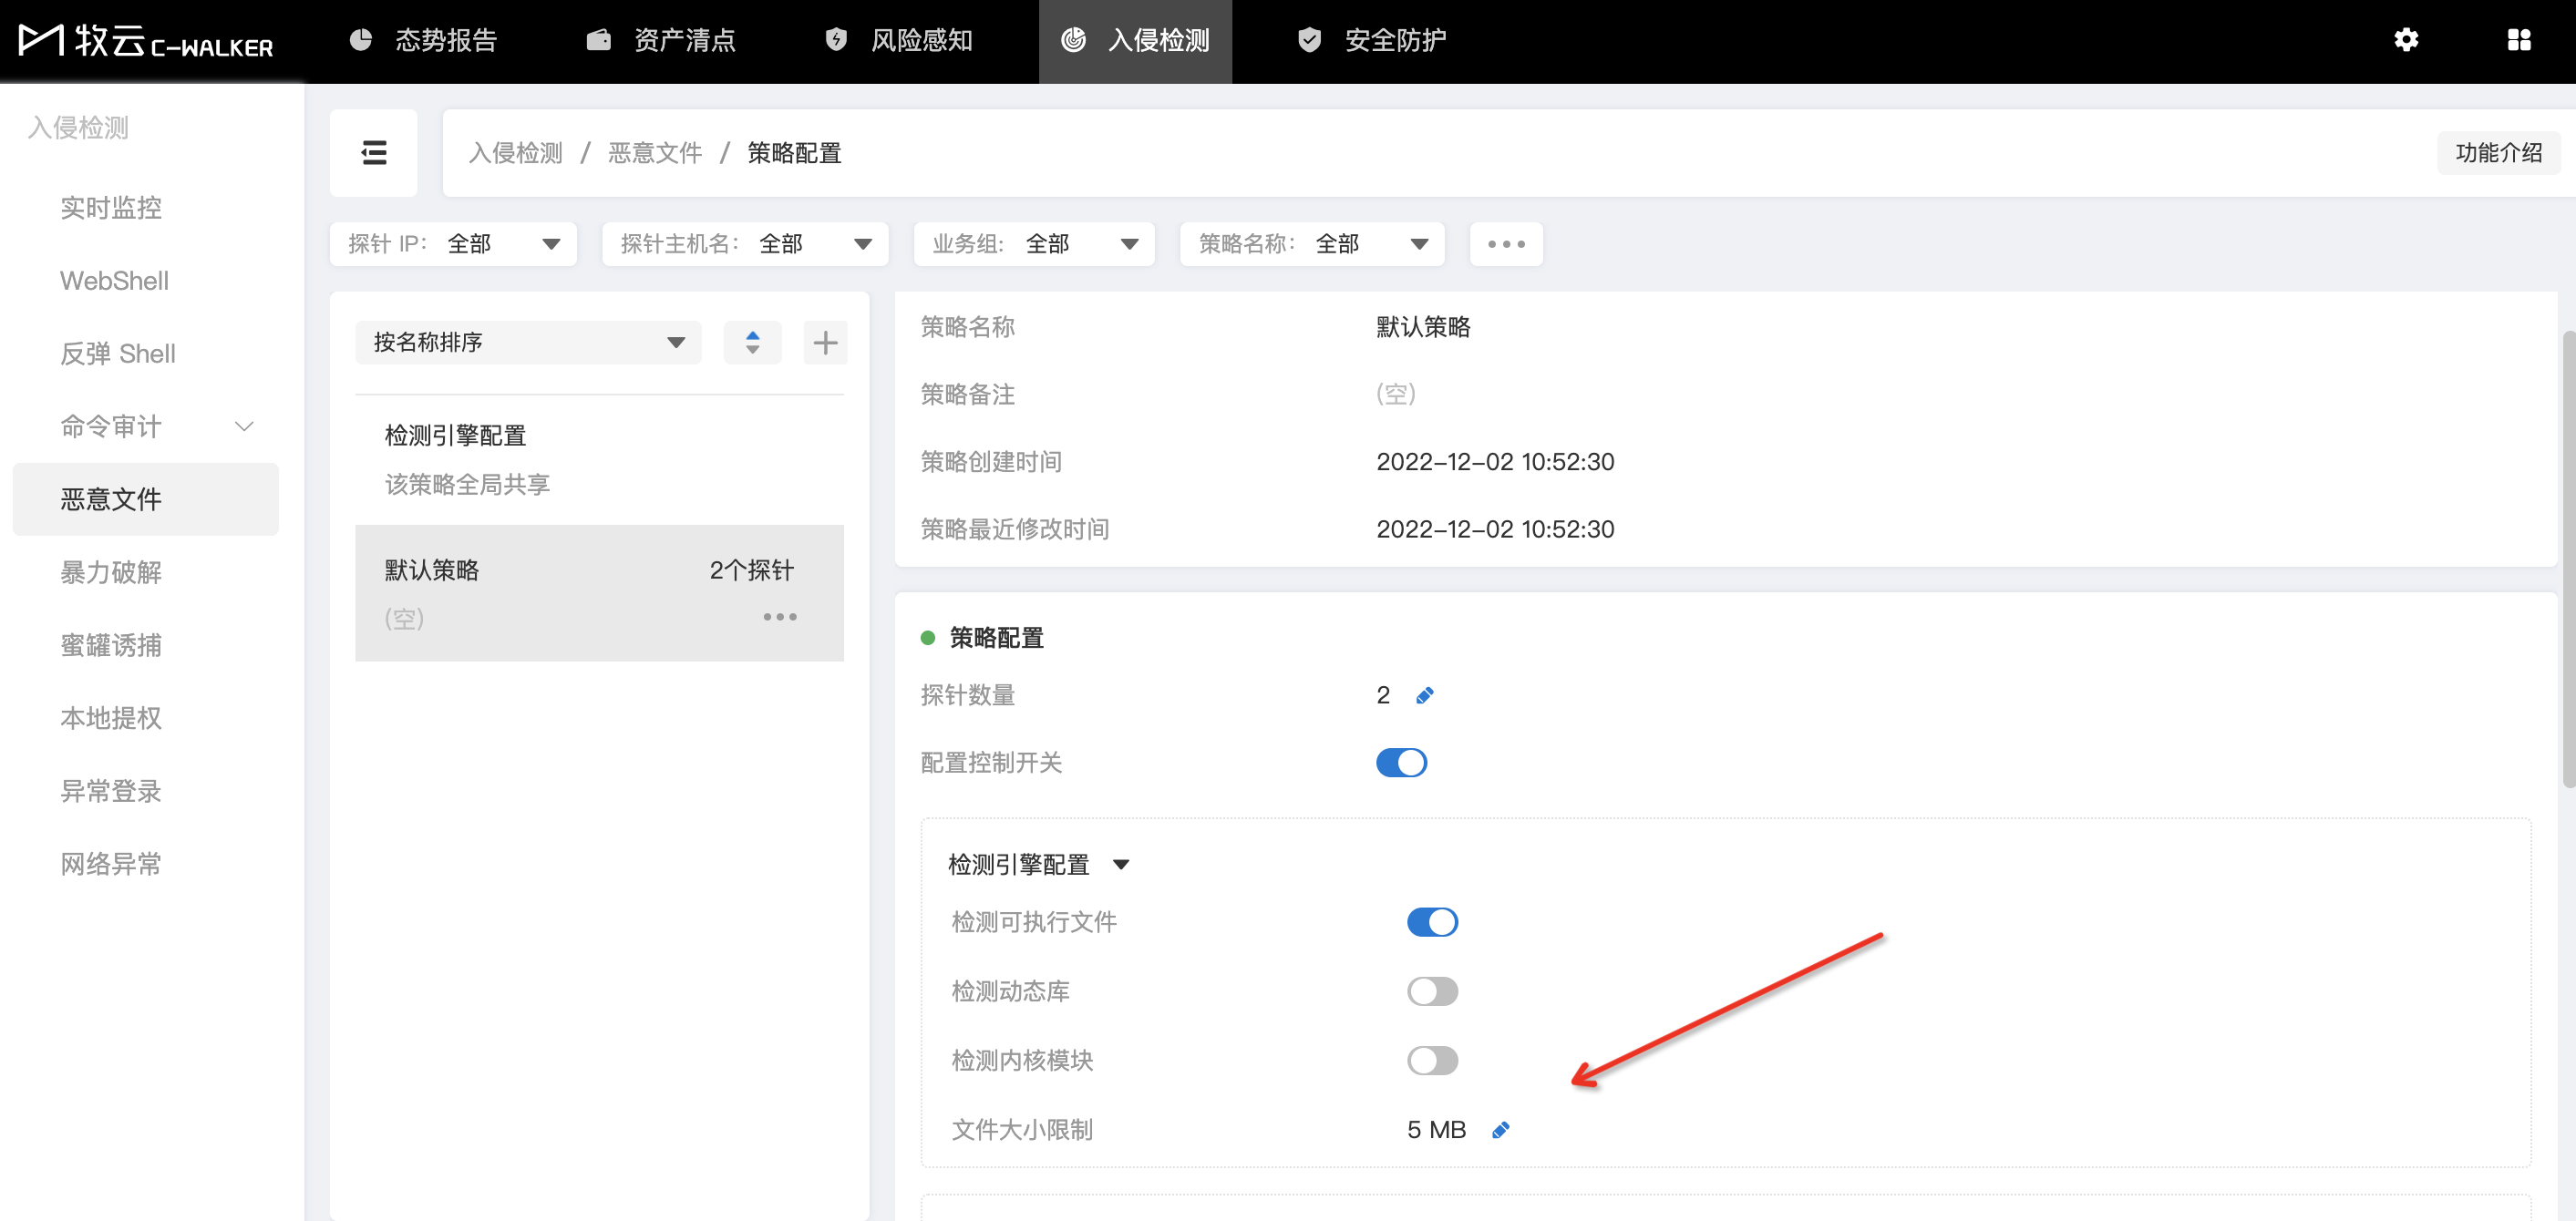Collapse sidebar with hamburger menu icon
This screenshot has width=2576, height=1221.
373,153
